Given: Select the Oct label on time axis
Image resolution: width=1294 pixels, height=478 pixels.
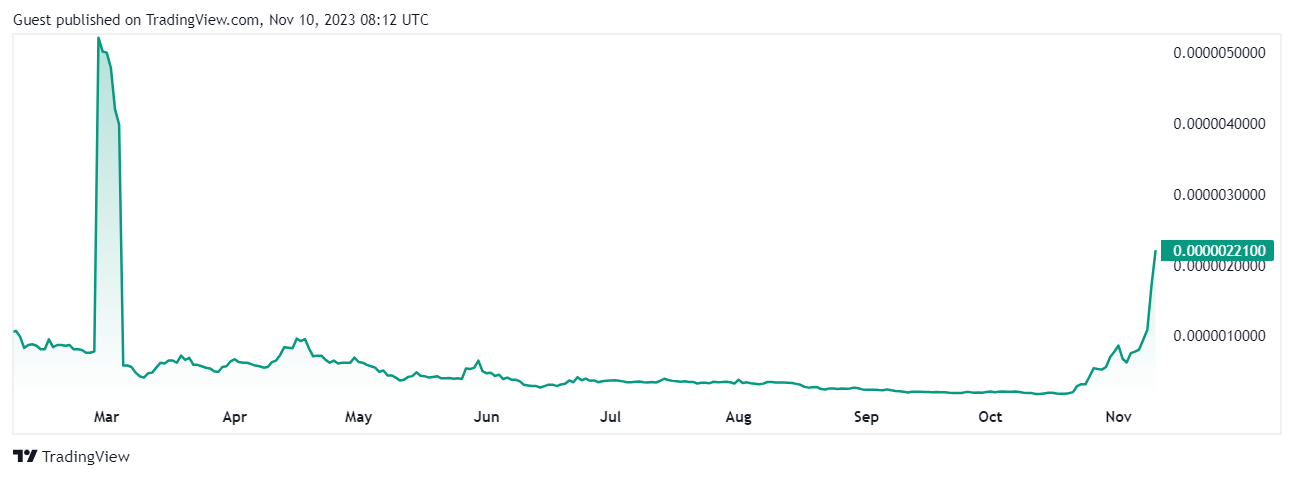Looking at the screenshot, I should tap(990, 417).
